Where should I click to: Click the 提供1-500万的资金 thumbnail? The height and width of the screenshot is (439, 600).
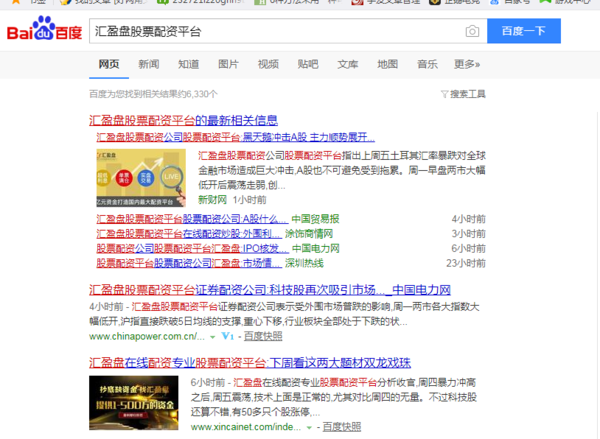(x=134, y=403)
